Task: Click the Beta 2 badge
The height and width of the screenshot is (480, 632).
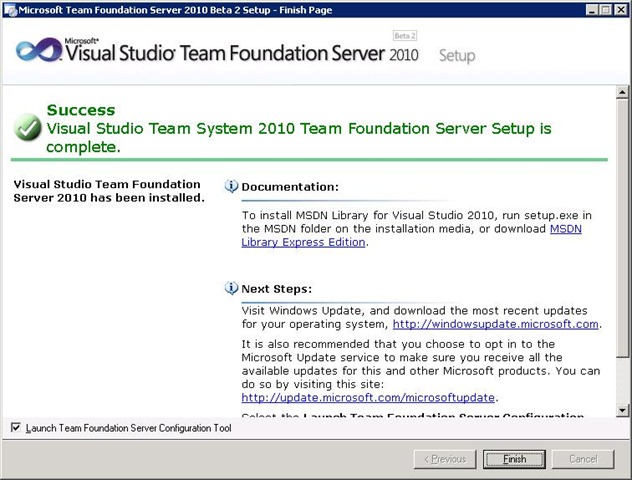Action: [405, 35]
